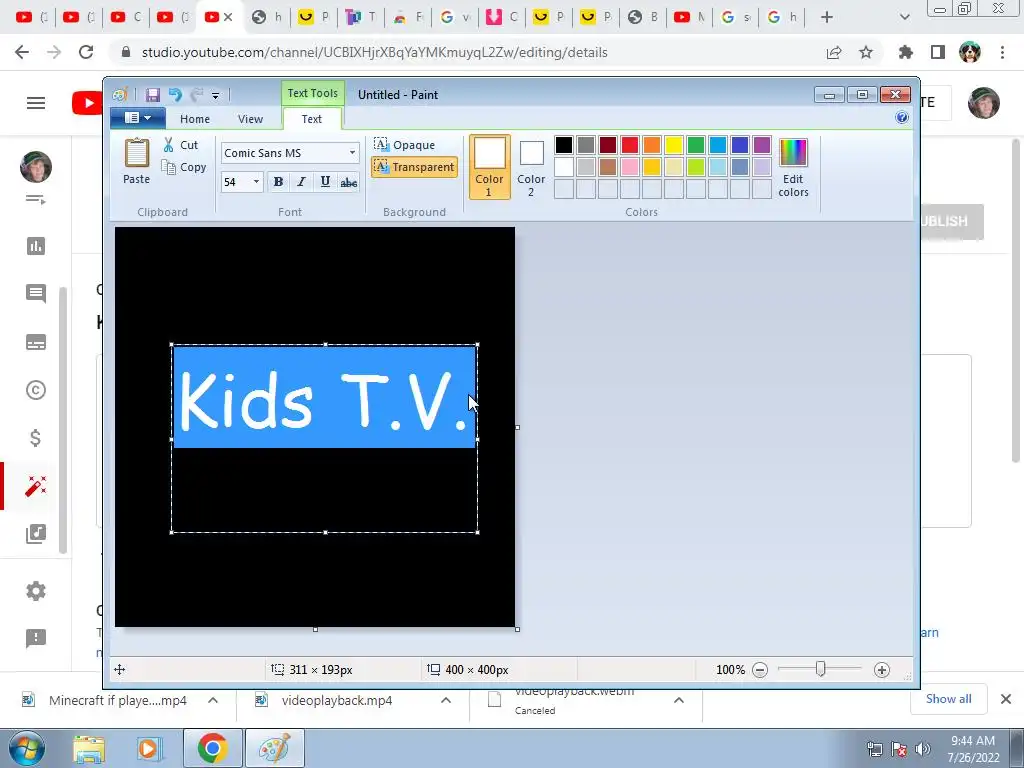The width and height of the screenshot is (1024, 768).
Task: Select the Text ribbon tab
Action: pyautogui.click(x=312, y=119)
